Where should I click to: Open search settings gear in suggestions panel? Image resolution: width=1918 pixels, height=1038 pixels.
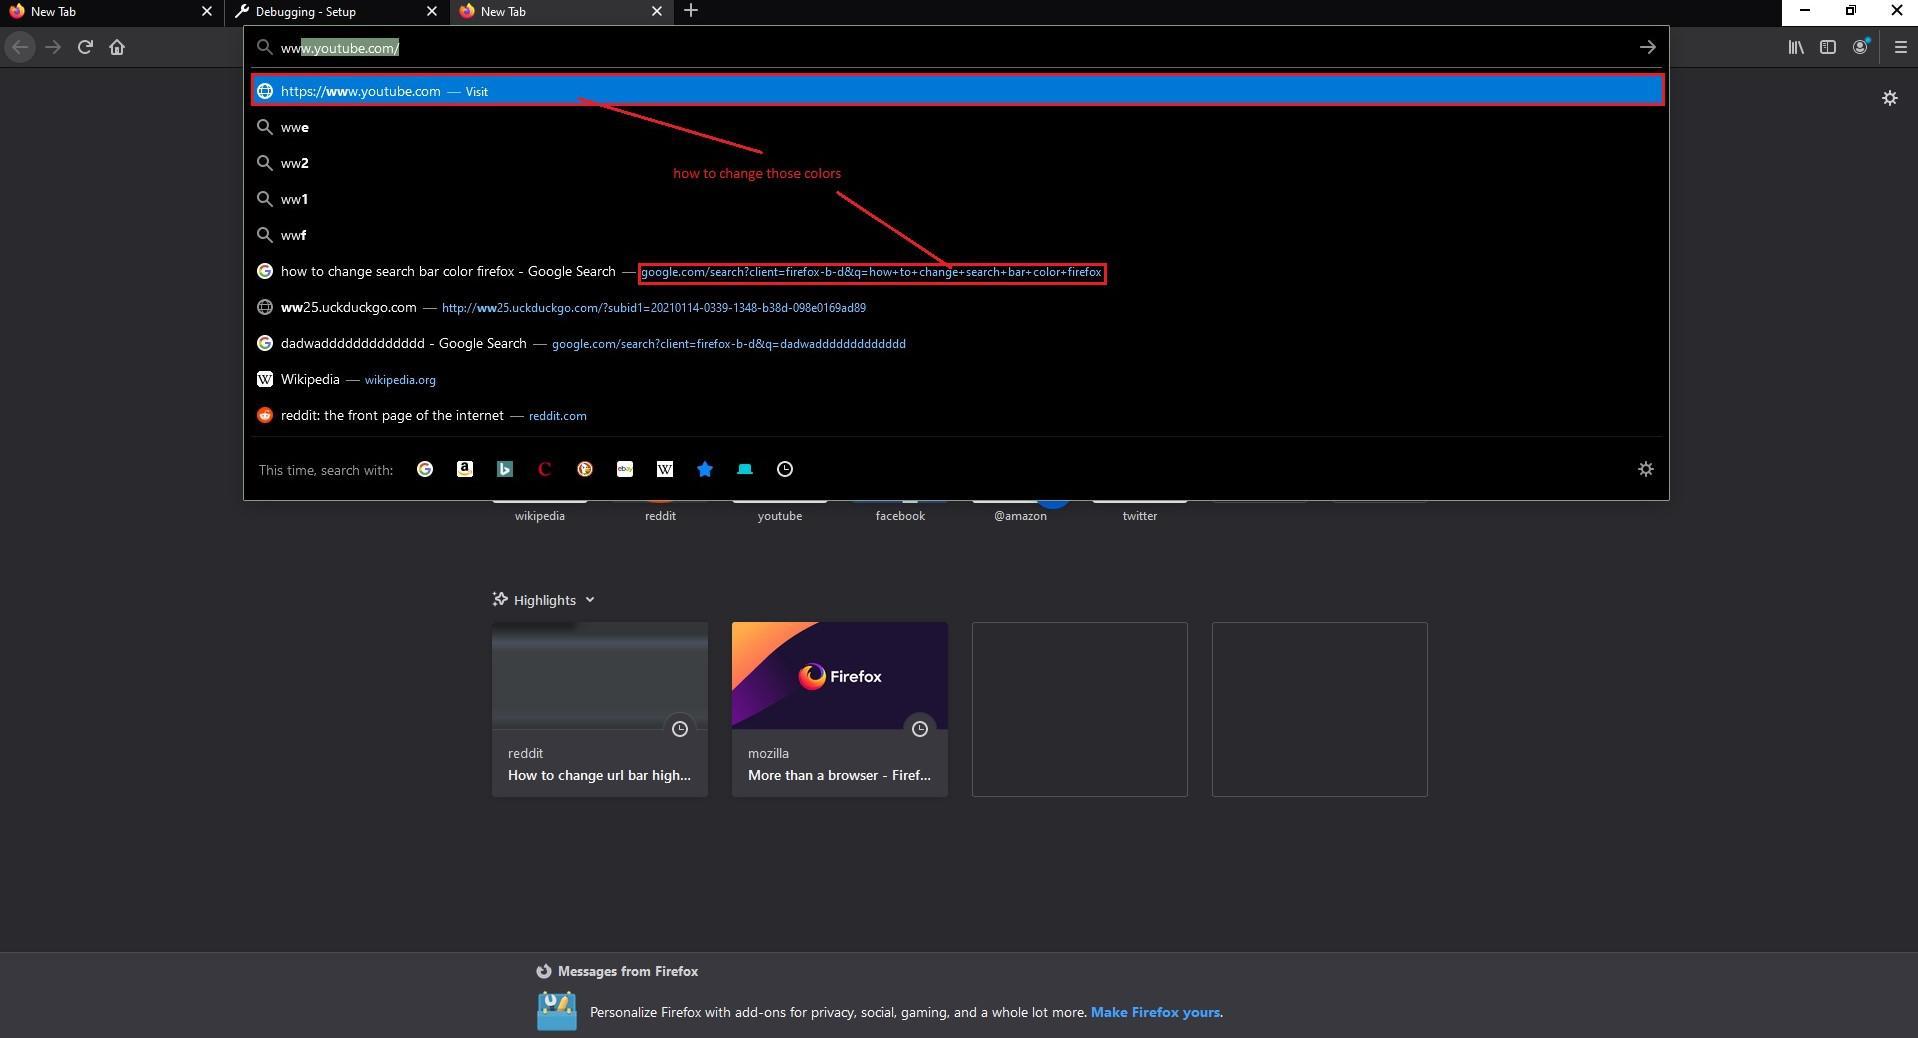1645,469
